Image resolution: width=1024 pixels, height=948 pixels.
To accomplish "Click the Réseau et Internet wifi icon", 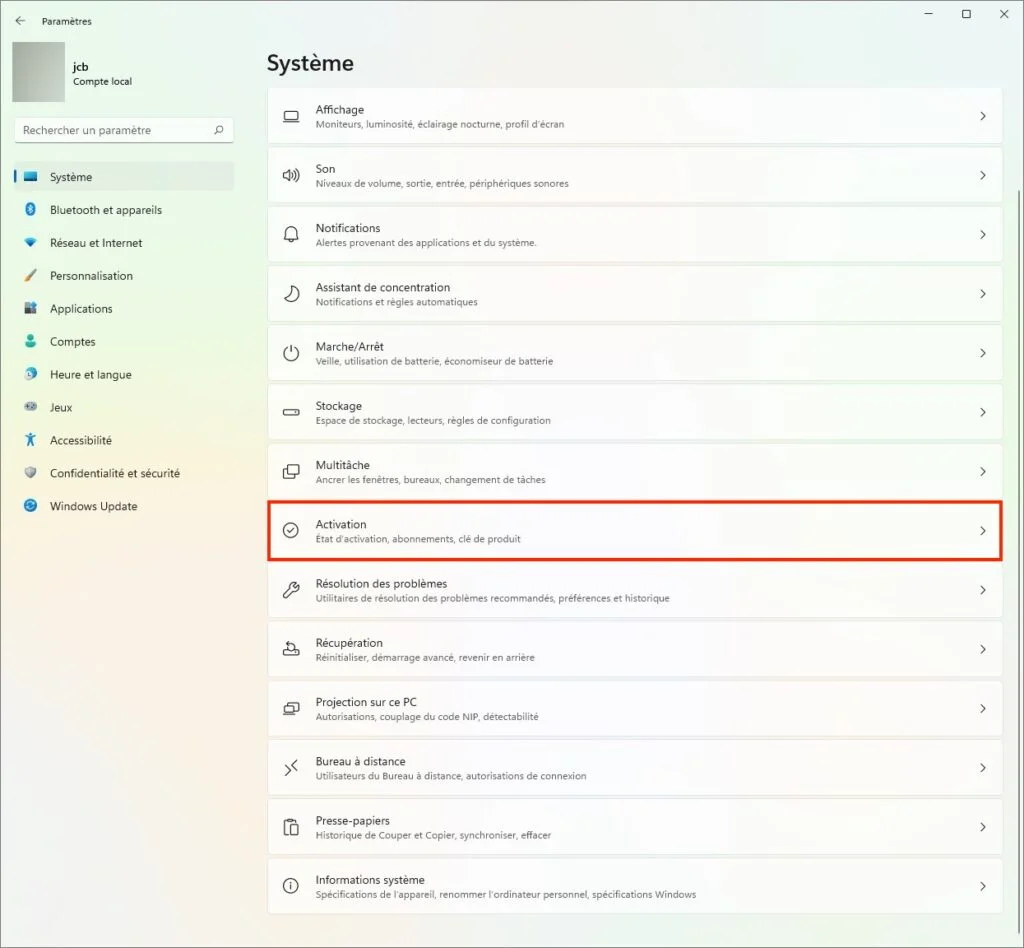I will click(30, 242).
